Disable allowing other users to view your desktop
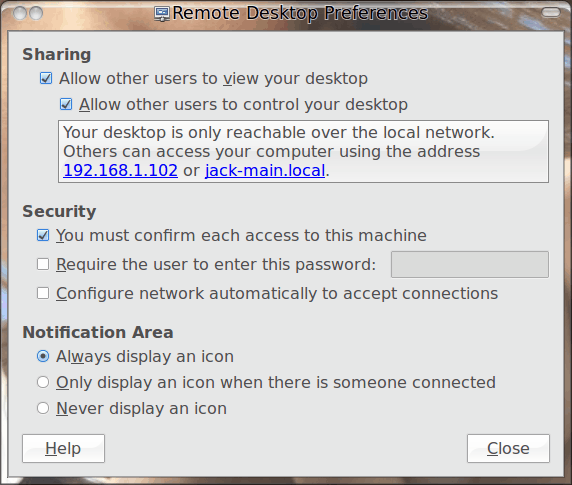 (x=46, y=78)
